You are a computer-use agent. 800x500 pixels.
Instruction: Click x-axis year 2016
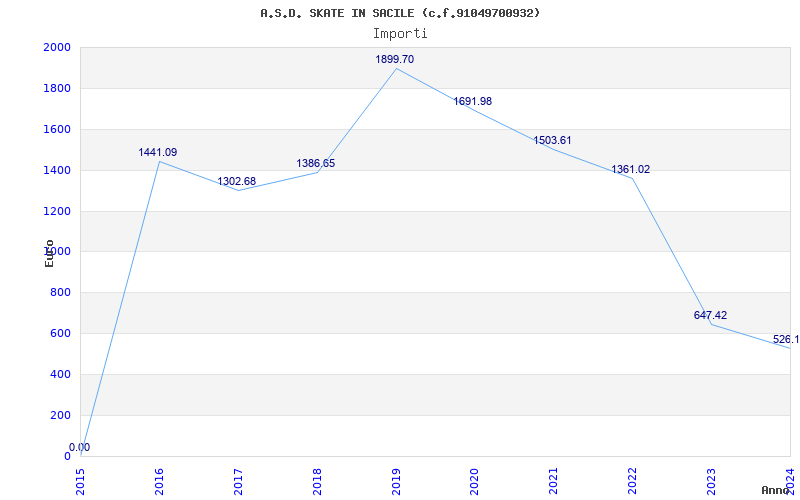tap(159, 481)
